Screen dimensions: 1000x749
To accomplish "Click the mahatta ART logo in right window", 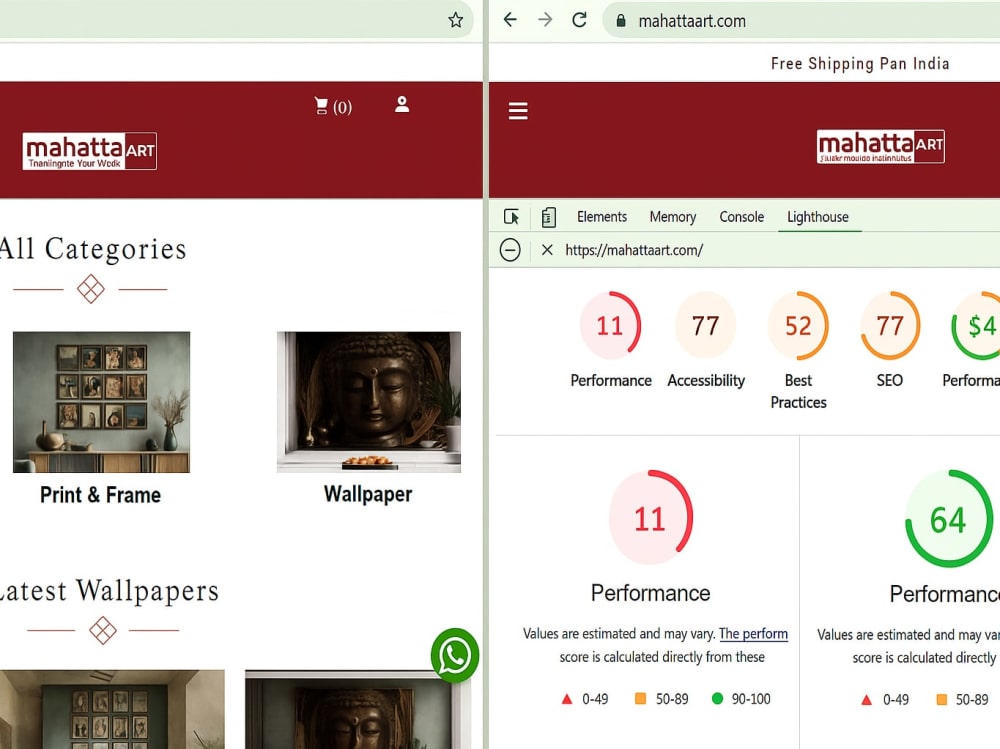I will tap(880, 147).
